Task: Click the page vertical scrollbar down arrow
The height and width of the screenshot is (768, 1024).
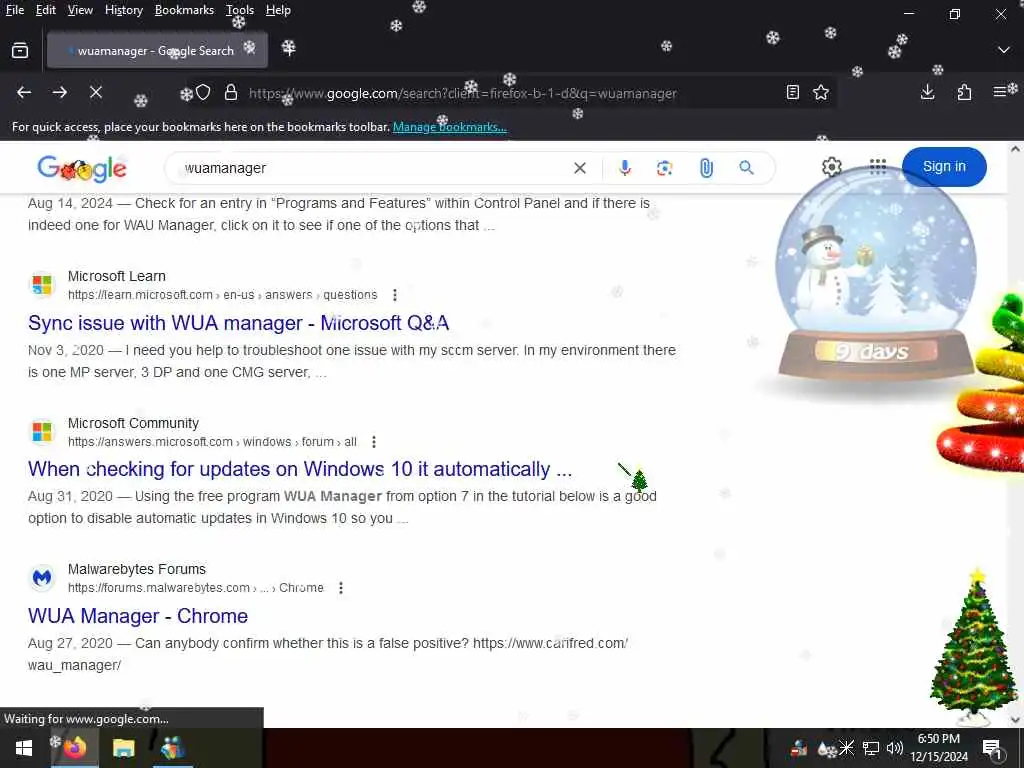Action: click(x=1016, y=720)
